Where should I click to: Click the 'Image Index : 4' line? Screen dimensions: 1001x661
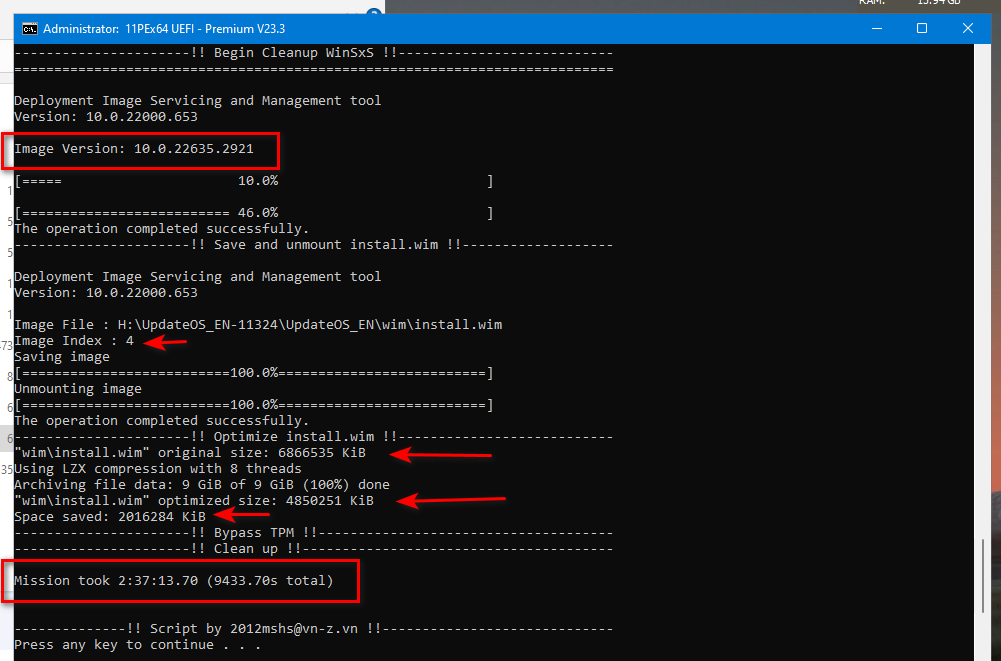point(74,340)
